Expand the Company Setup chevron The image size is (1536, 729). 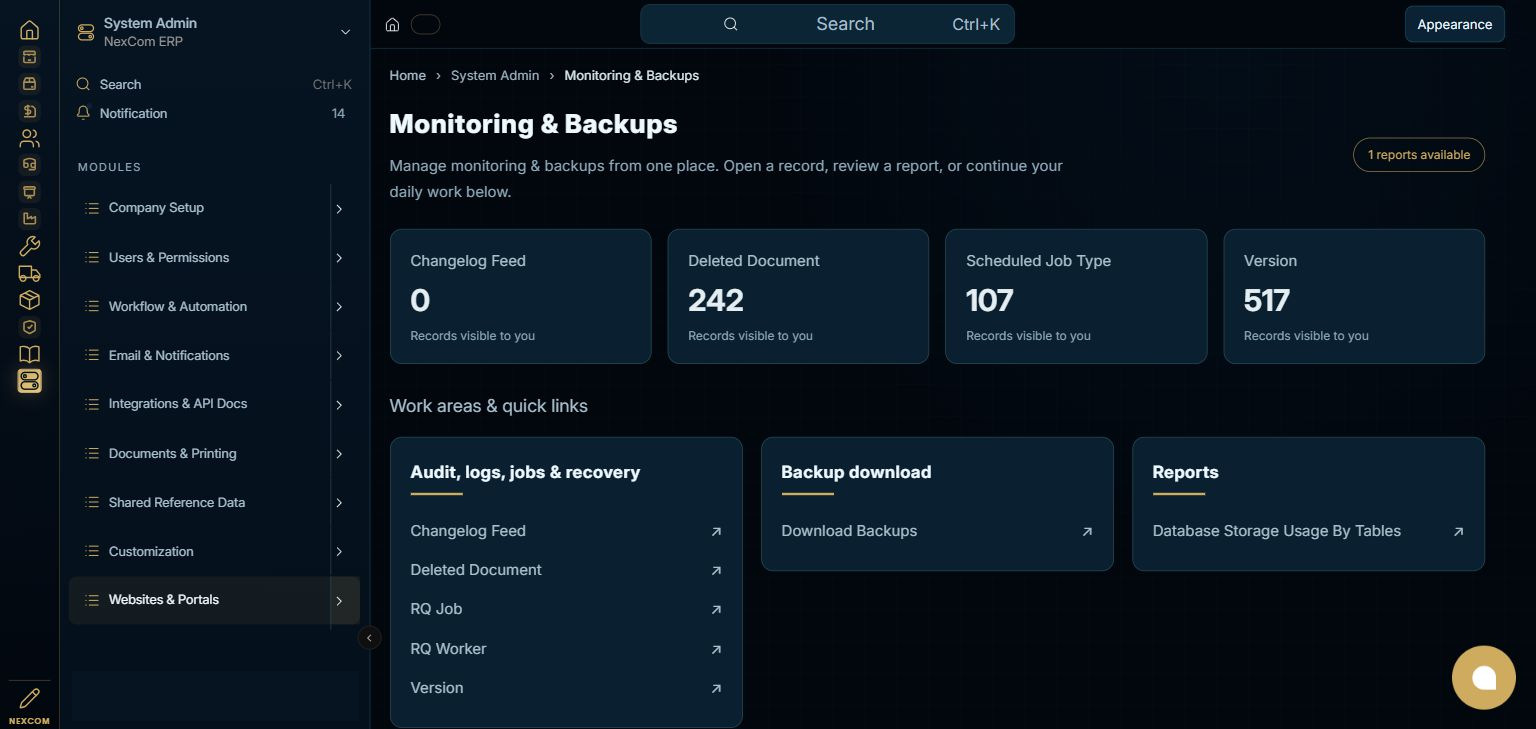click(339, 209)
